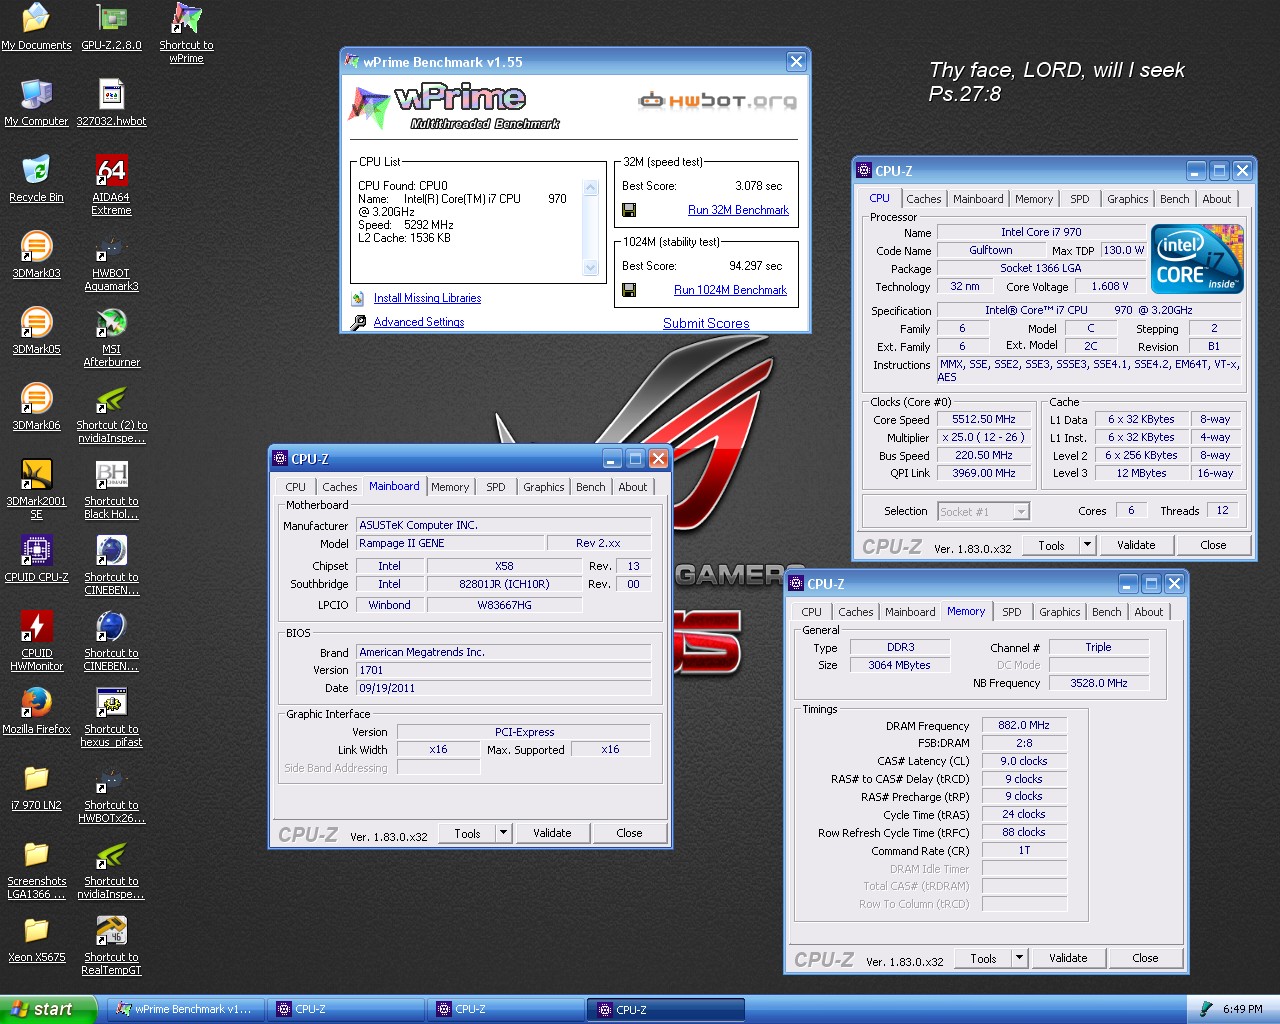Click Close button in Memory CPU-Z window
The width and height of the screenshot is (1280, 1024).
coord(1145,958)
